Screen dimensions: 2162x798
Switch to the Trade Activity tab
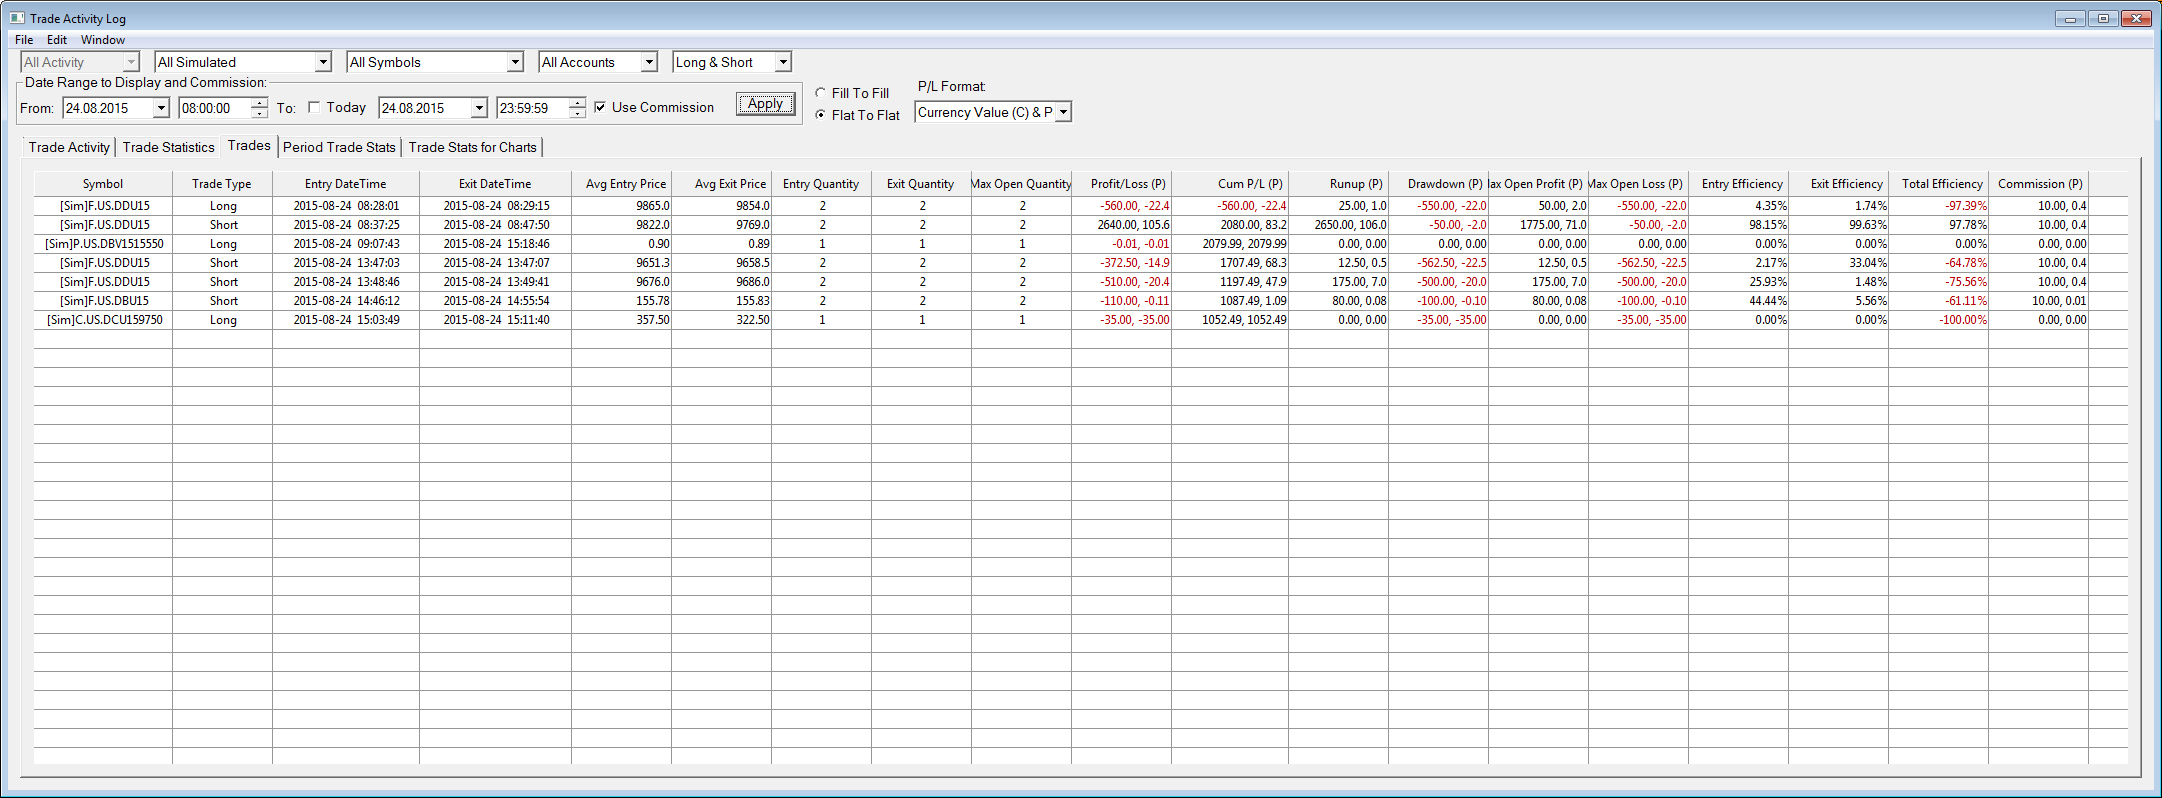69,147
